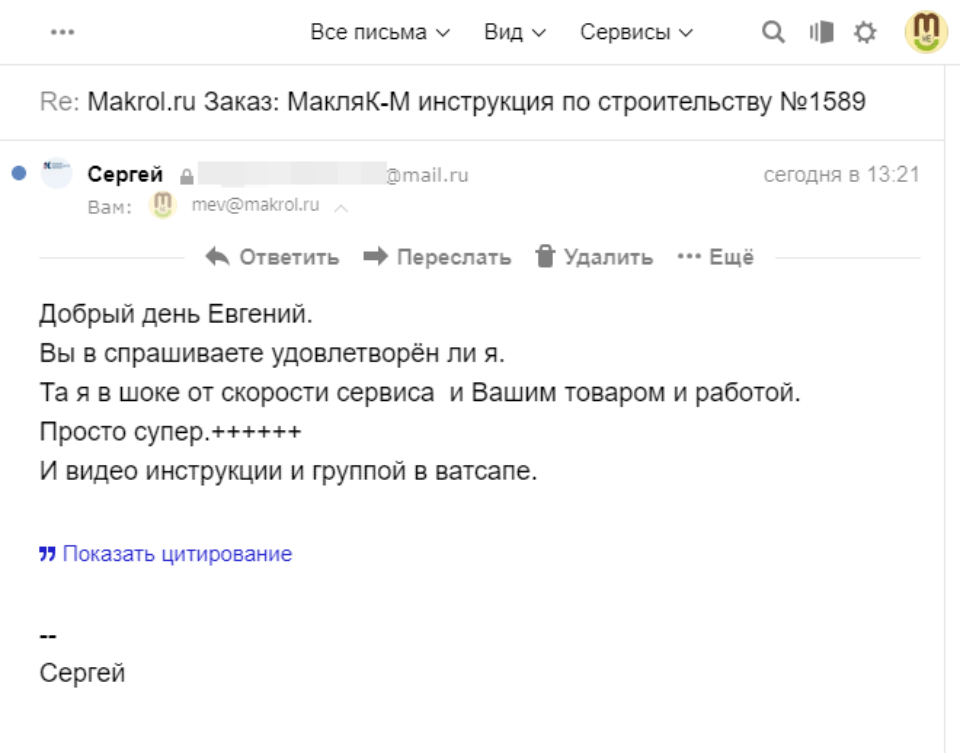Open the "Вид" dropdown menu
The image size is (960, 753).
[515, 32]
